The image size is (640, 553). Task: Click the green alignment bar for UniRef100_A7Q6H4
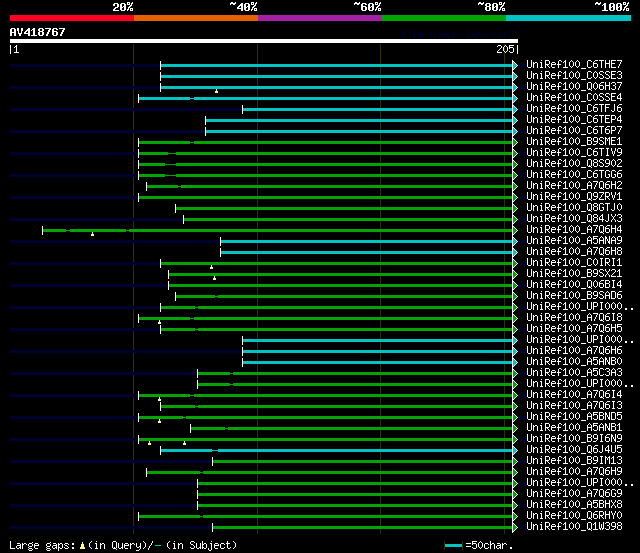tap(278, 231)
